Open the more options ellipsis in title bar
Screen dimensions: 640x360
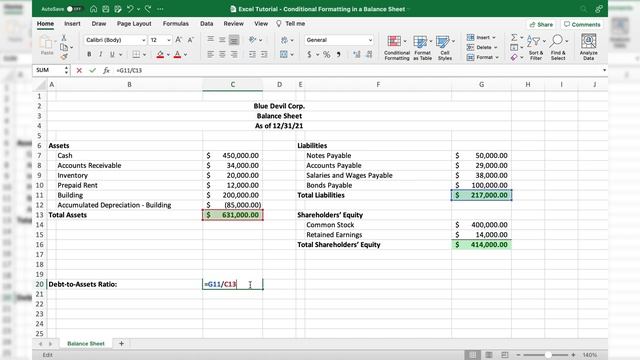coord(160,9)
